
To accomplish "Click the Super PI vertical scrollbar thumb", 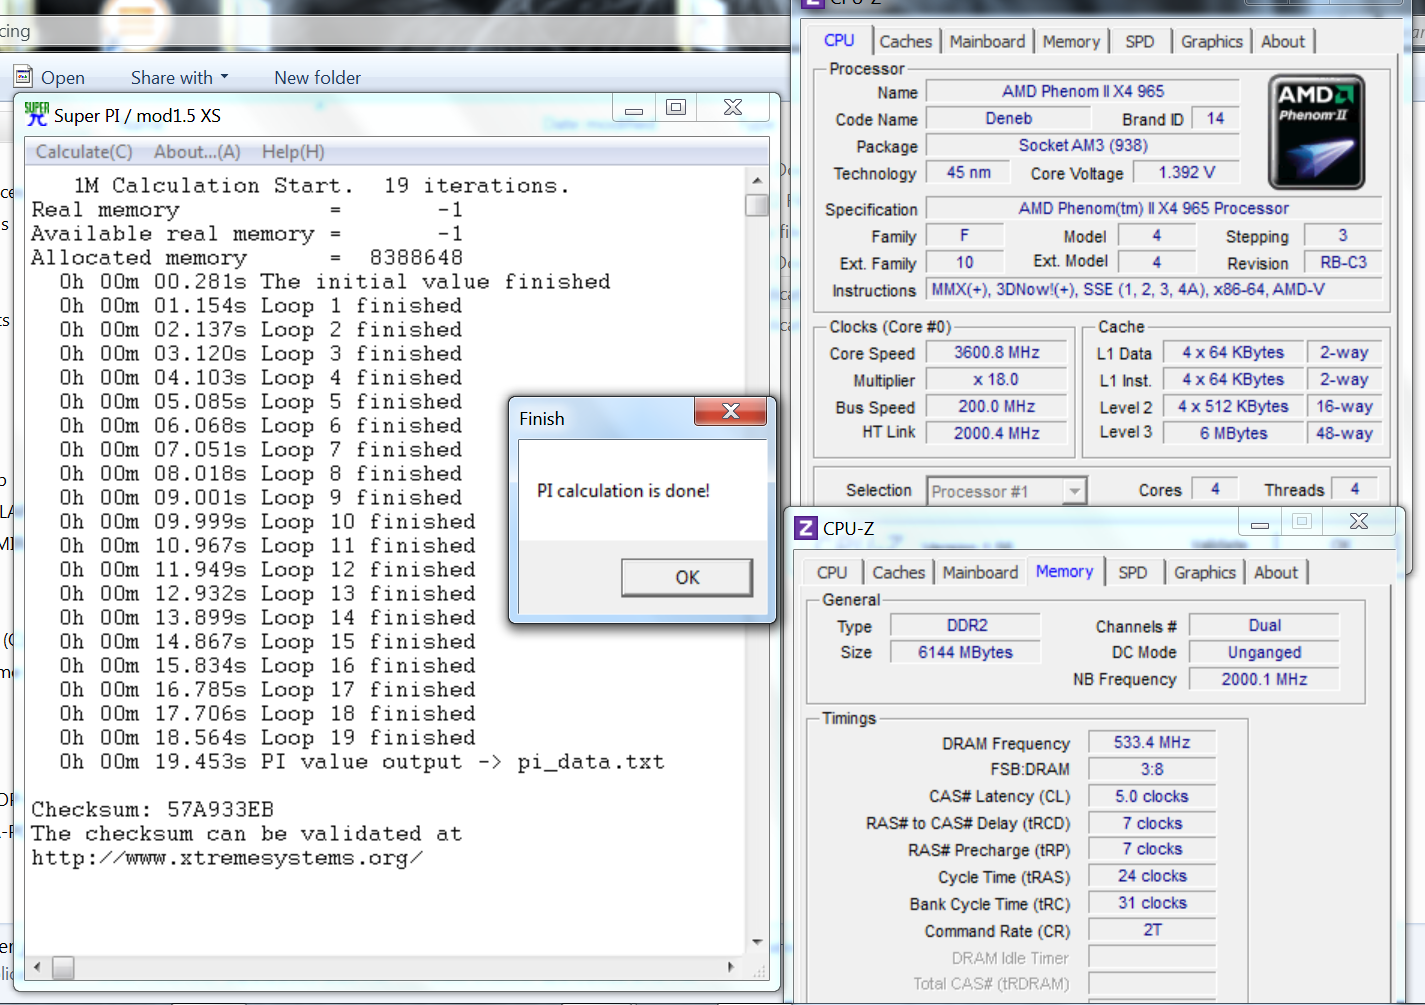I will click(x=757, y=205).
